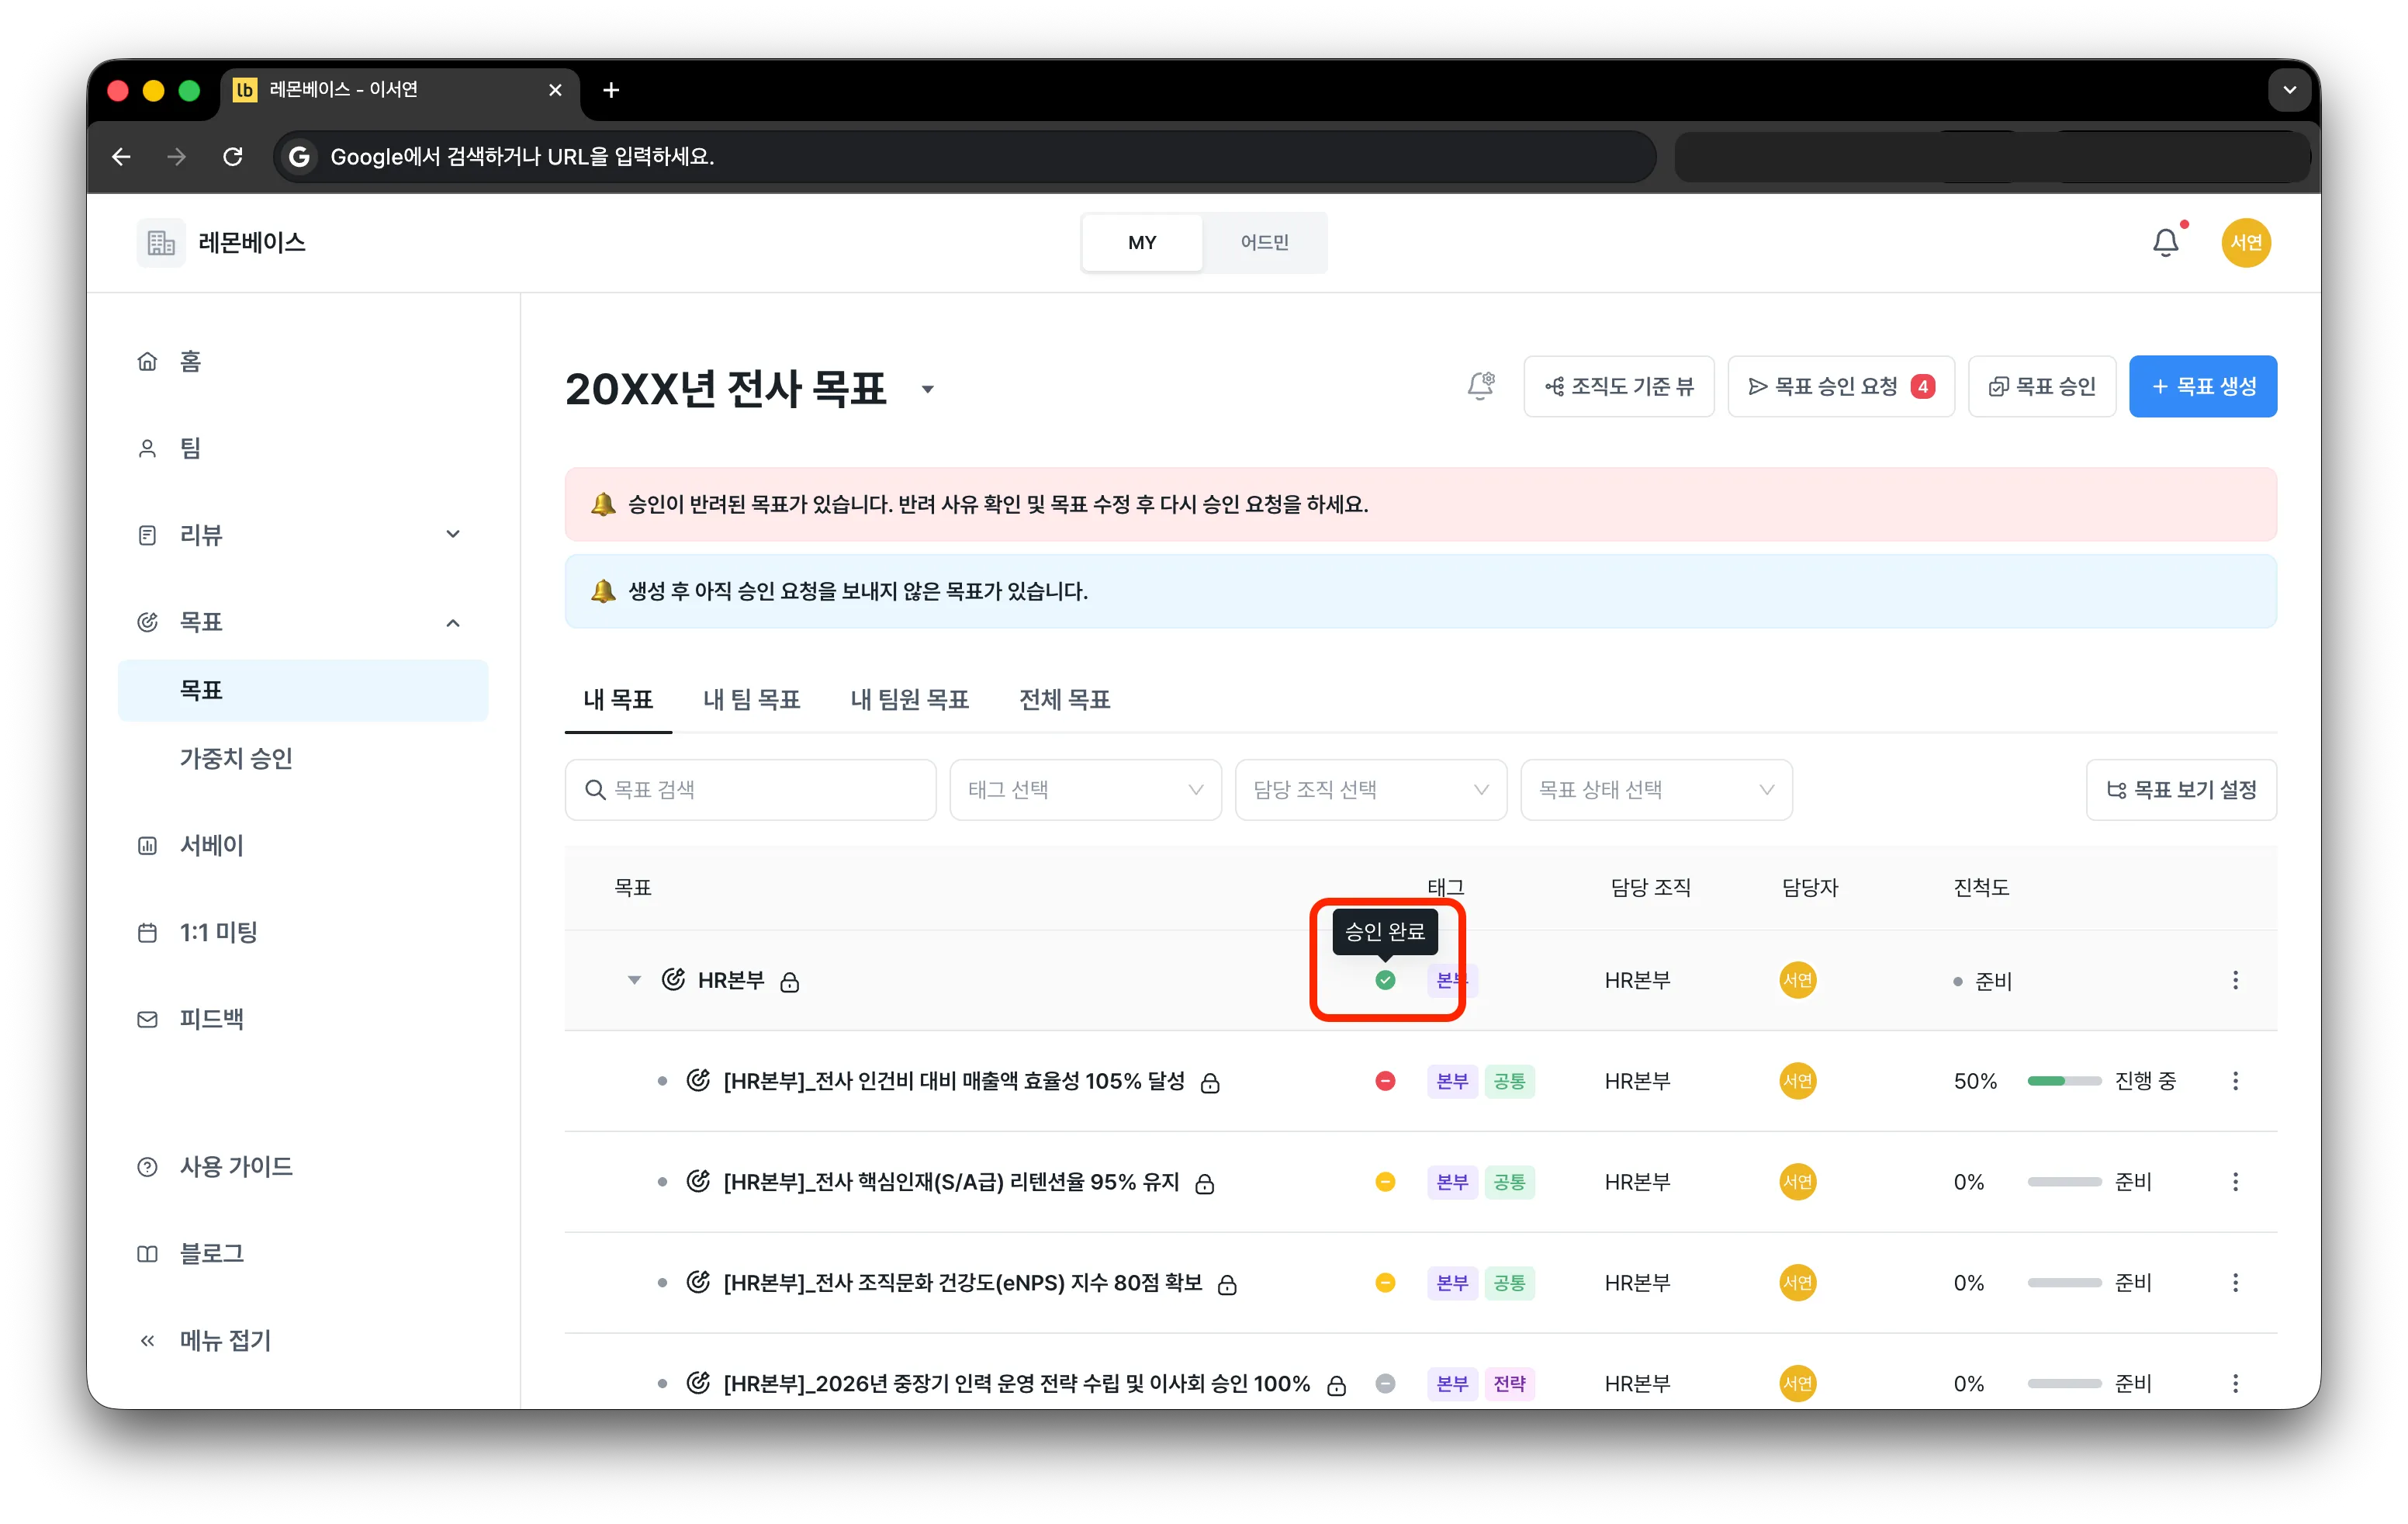Viewport: 2408px width, 1524px height.
Task: Switch to 어드민 mode toggle
Action: (1265, 243)
